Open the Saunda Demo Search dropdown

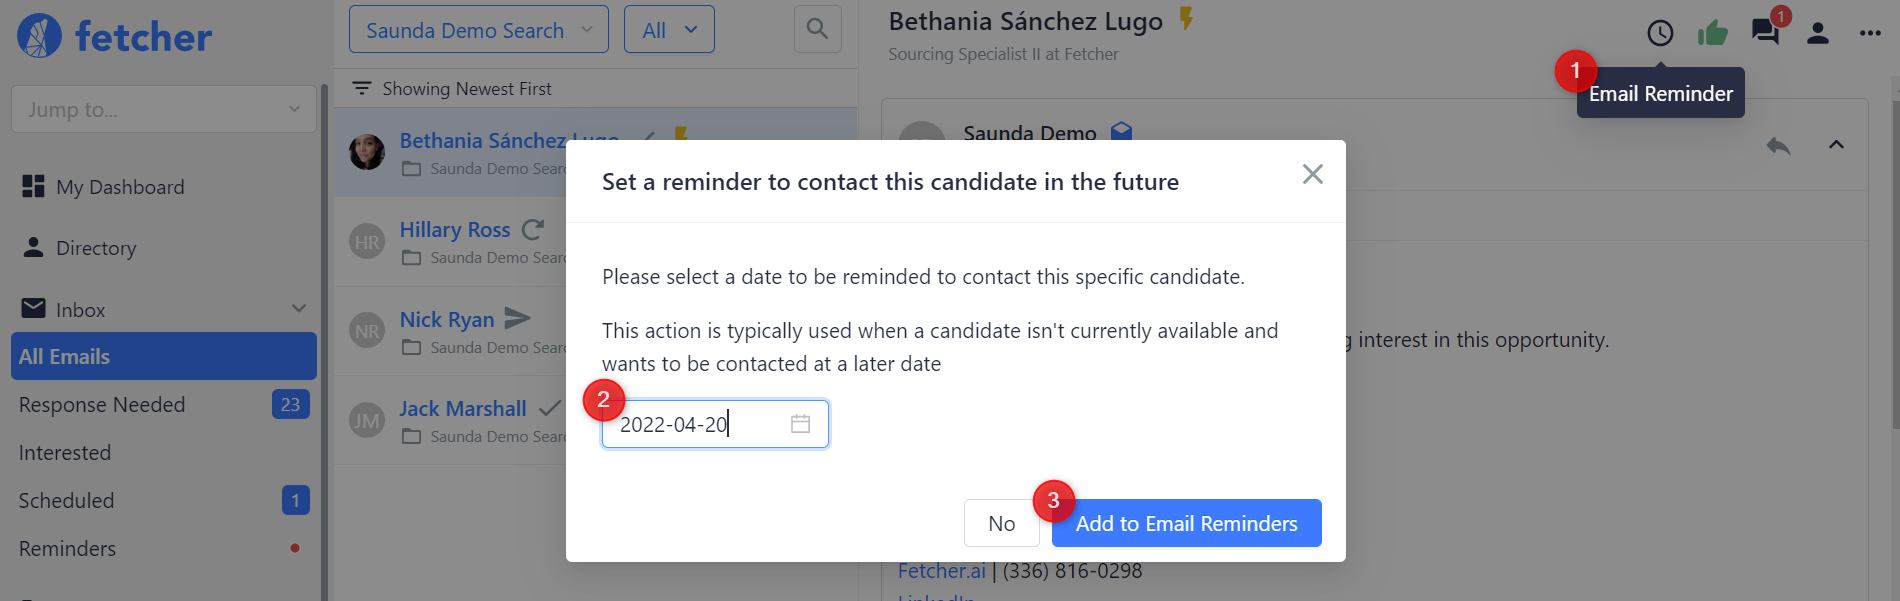coord(478,30)
